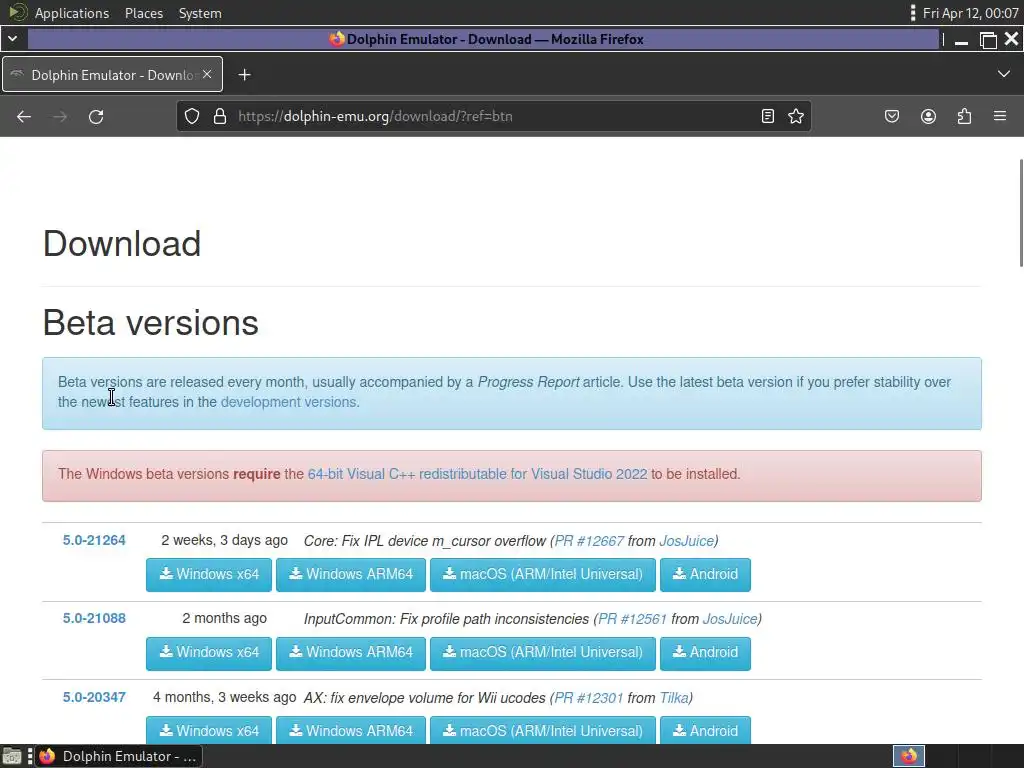Image resolution: width=1024 pixels, height=768 pixels.
Task: Click the '2 weeks, 3 days ago' text
Action: click(x=225, y=541)
